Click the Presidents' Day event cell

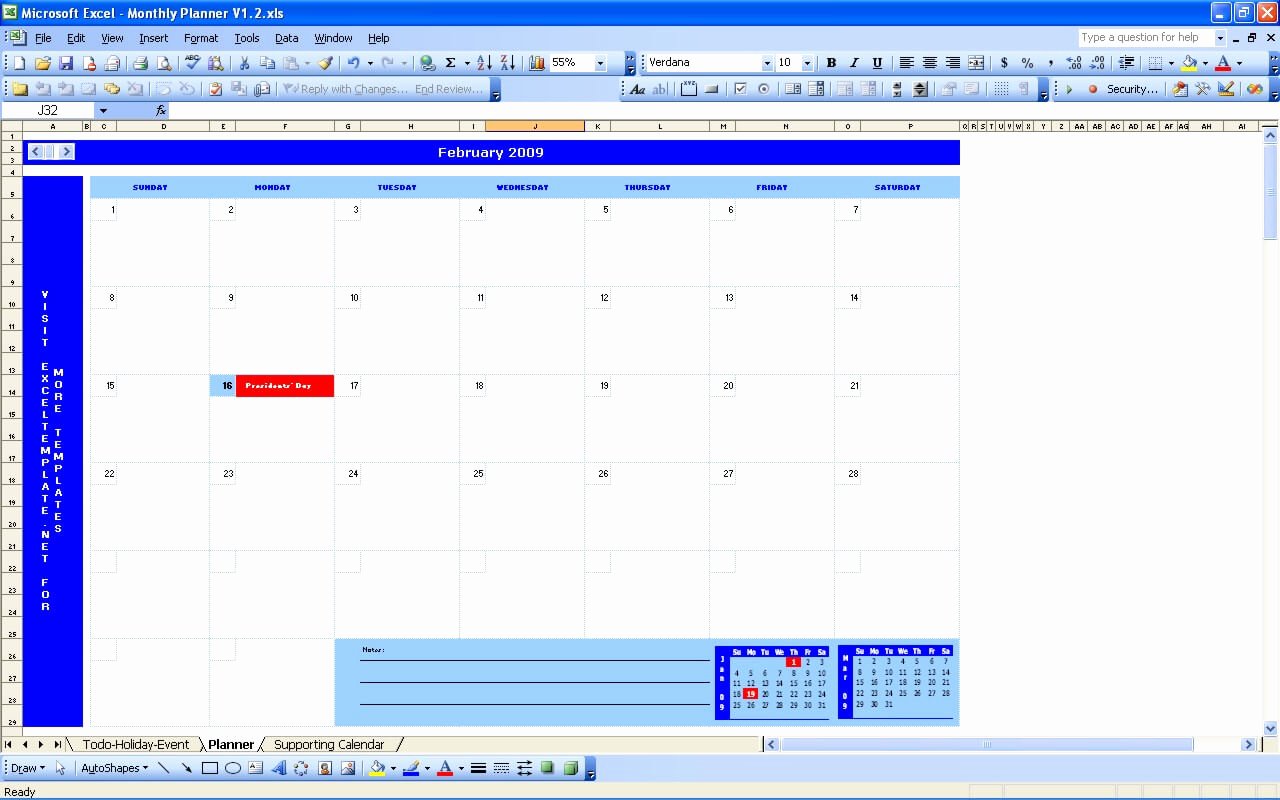[x=284, y=385]
